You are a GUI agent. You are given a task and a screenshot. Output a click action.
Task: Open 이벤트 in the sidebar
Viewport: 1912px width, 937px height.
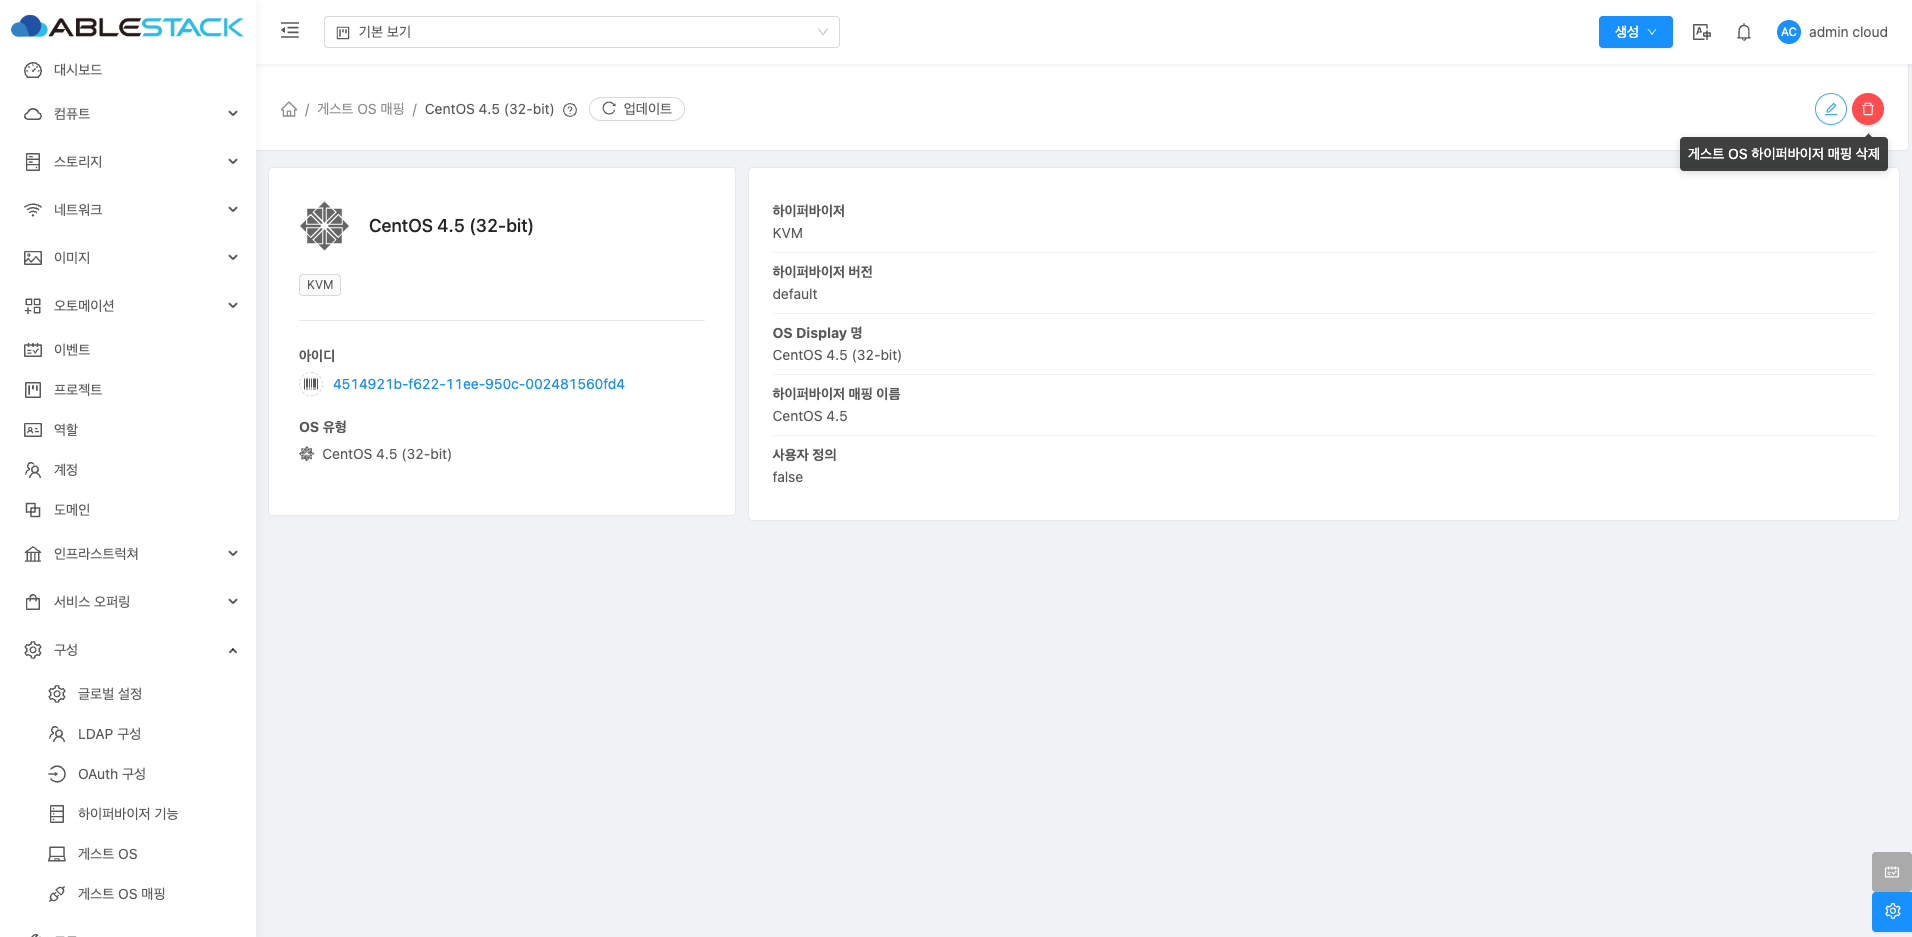(128, 350)
